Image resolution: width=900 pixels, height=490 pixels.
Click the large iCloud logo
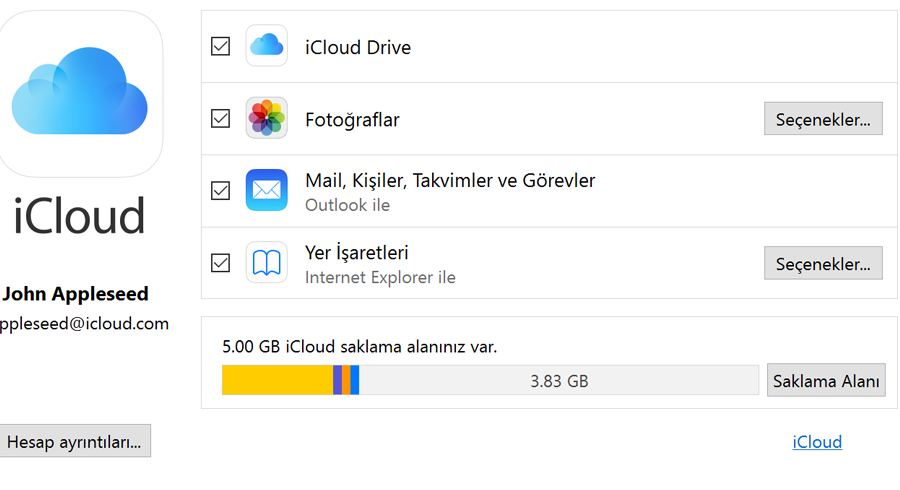80,93
